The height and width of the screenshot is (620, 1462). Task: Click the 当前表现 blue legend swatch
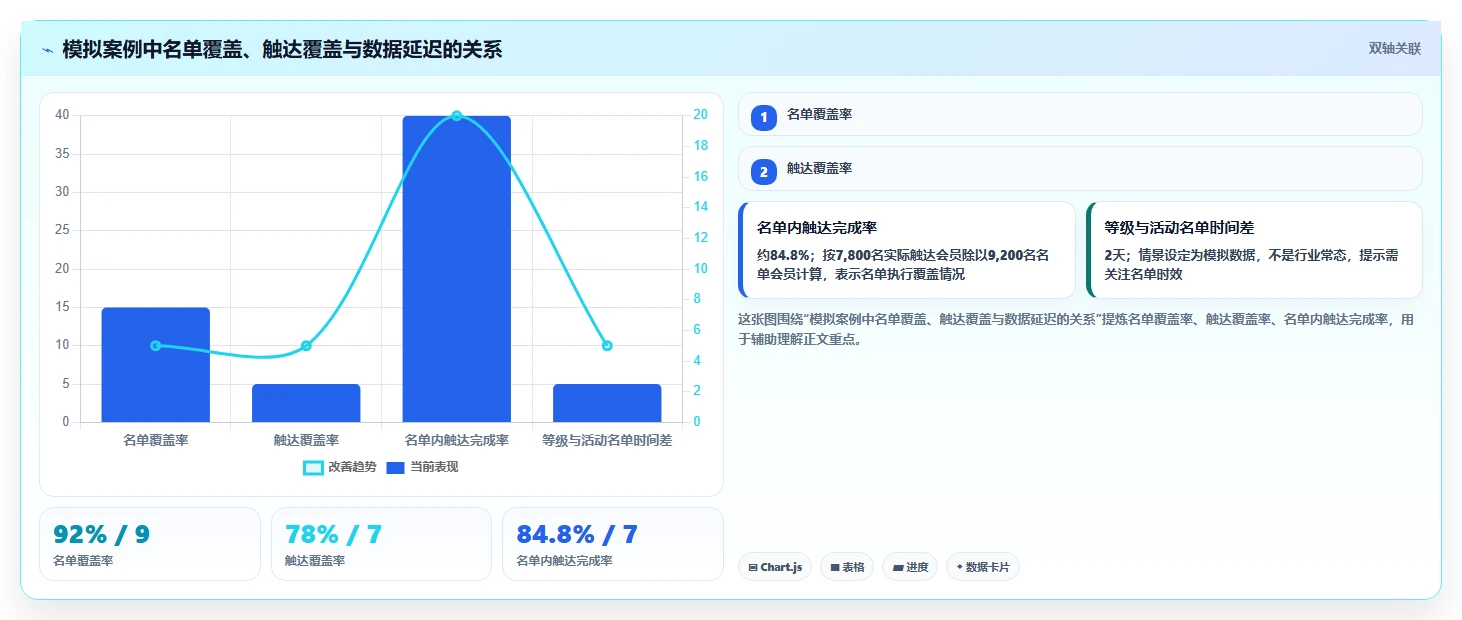tap(395, 467)
